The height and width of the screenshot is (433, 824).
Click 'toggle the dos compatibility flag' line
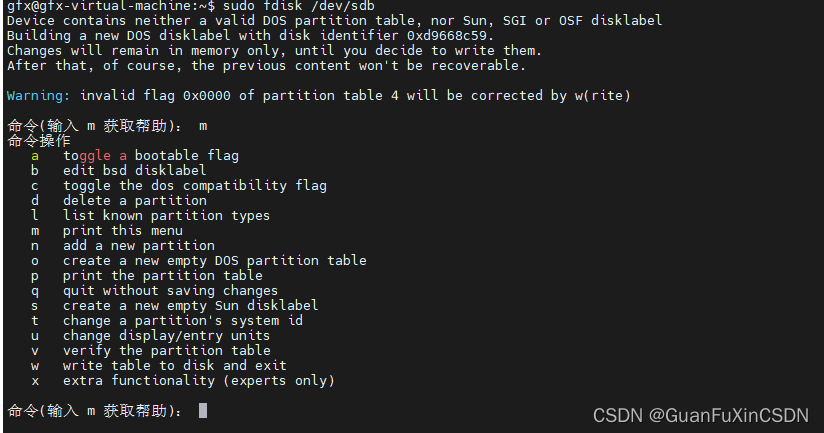(x=194, y=185)
